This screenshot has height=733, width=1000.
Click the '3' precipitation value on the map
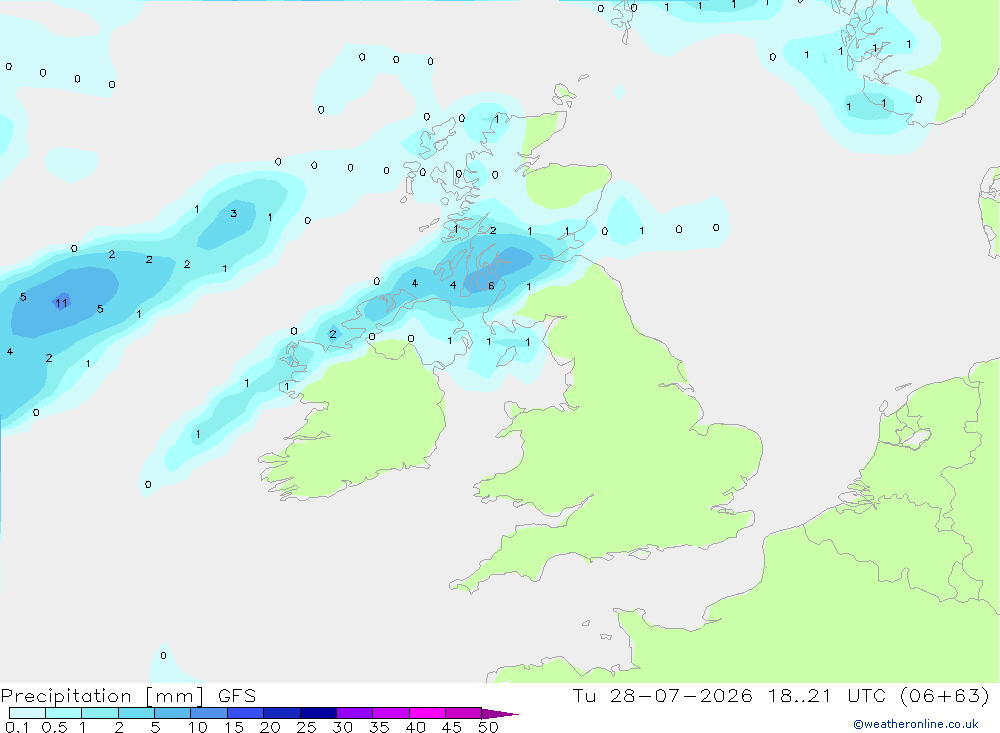[x=233, y=214]
